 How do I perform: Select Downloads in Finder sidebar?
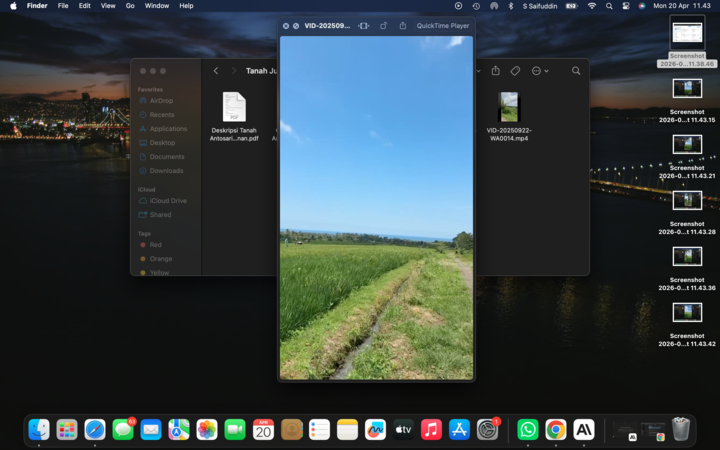(x=166, y=171)
